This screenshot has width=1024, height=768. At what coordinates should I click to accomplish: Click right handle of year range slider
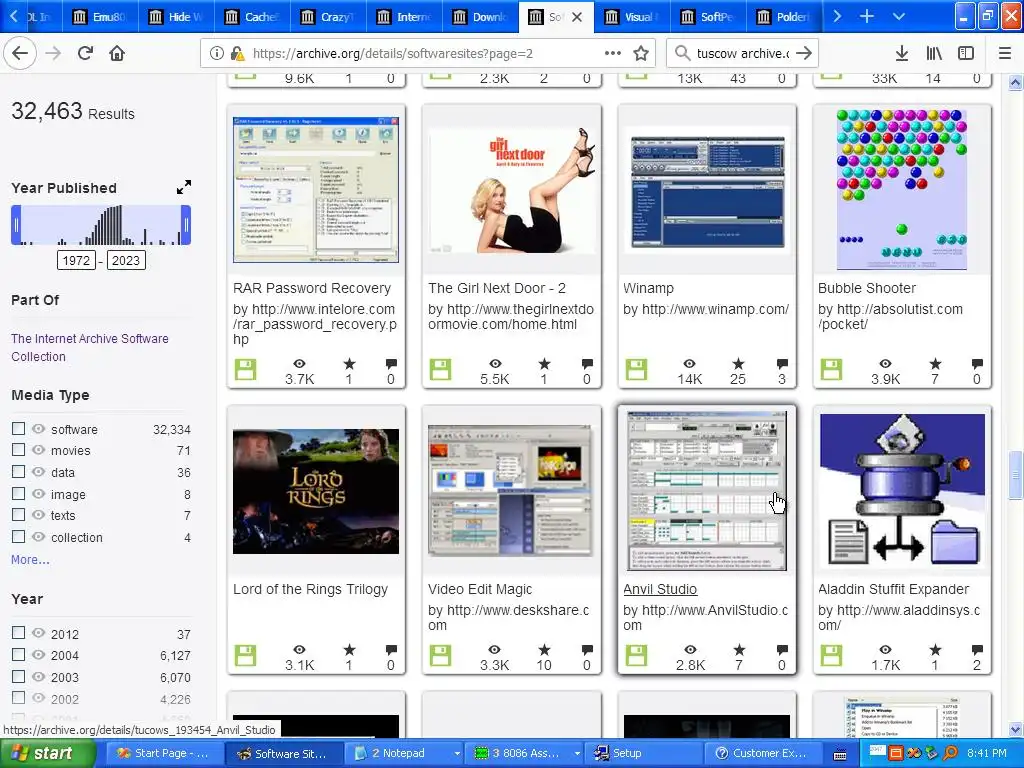click(186, 225)
